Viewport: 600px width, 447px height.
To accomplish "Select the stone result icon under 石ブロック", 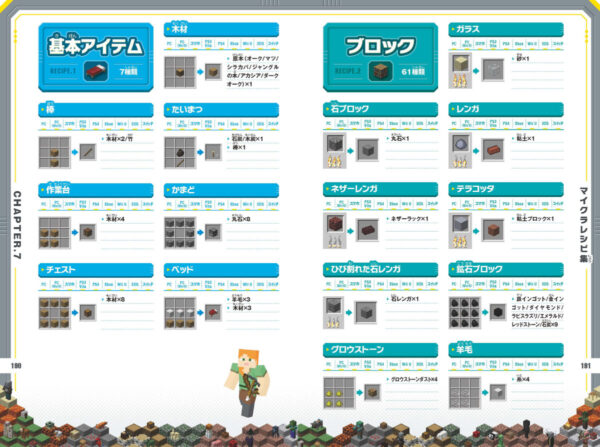I will point(367,150).
